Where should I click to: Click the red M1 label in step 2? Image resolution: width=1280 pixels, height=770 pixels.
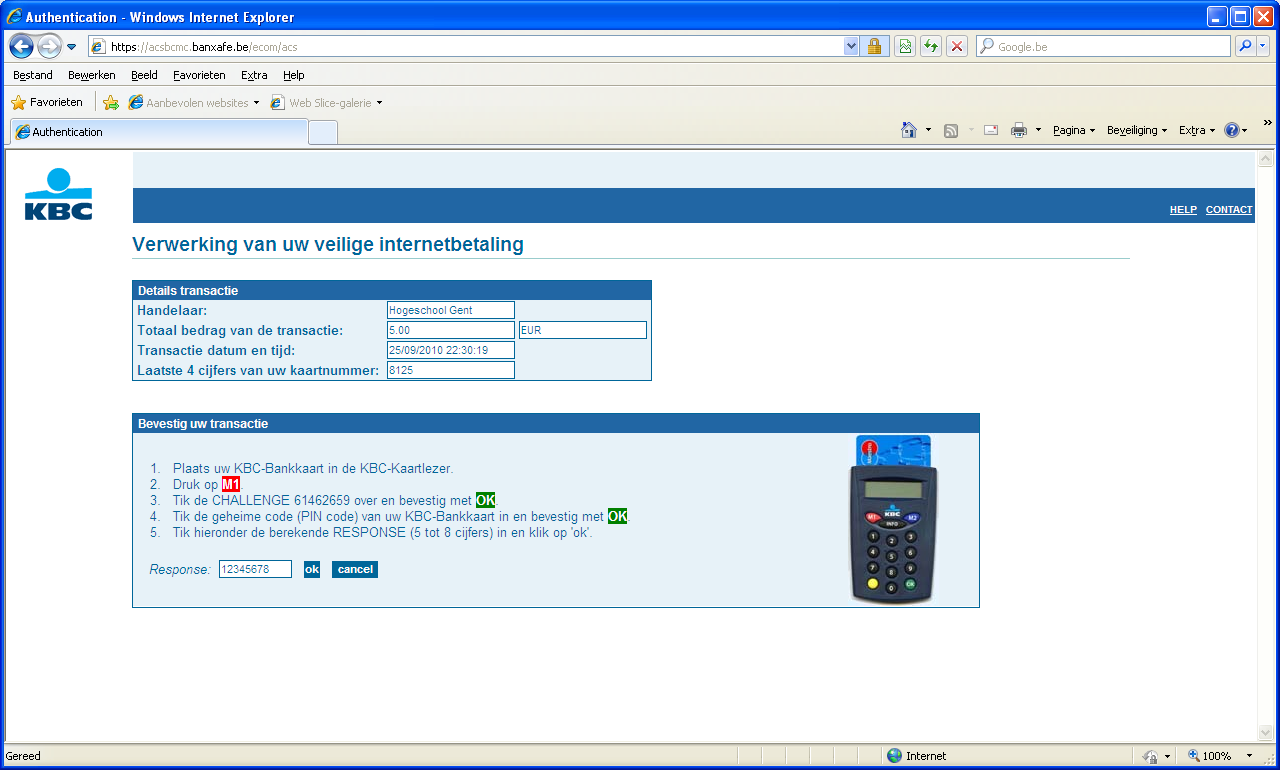click(231, 484)
